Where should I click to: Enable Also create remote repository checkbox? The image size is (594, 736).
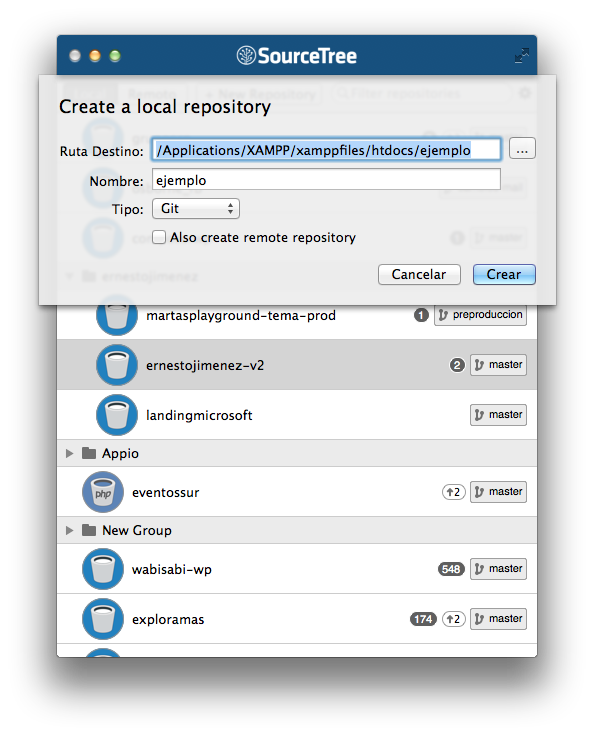pos(159,237)
